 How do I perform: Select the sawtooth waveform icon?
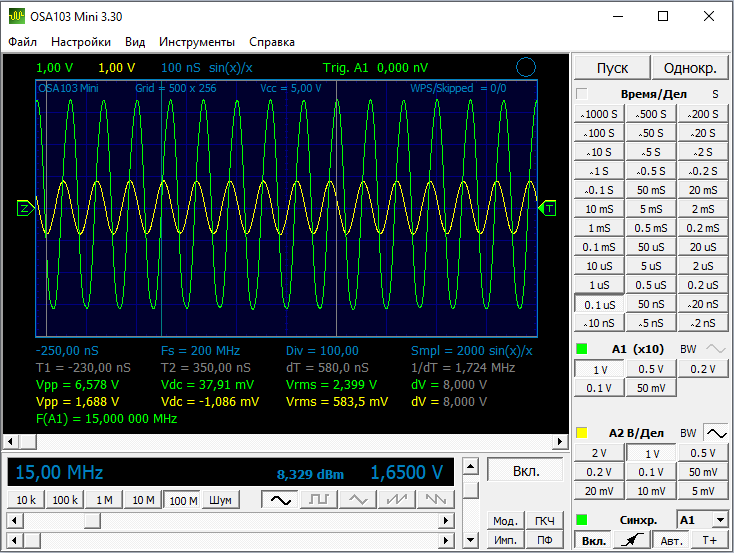[x=396, y=499]
